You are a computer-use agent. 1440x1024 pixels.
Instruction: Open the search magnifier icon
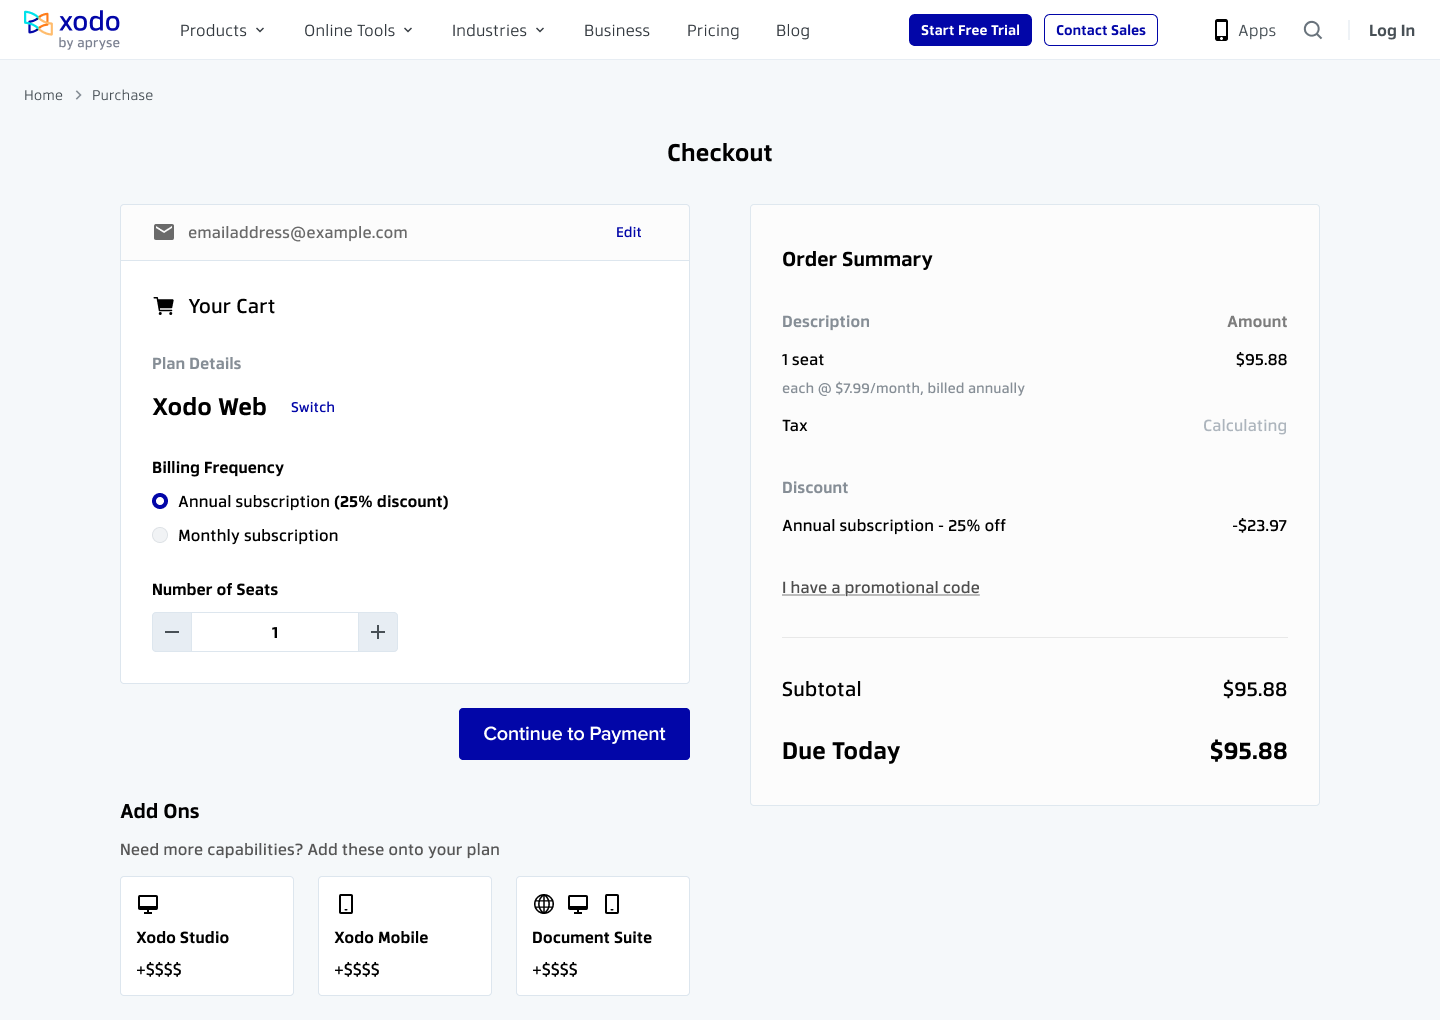point(1313,30)
